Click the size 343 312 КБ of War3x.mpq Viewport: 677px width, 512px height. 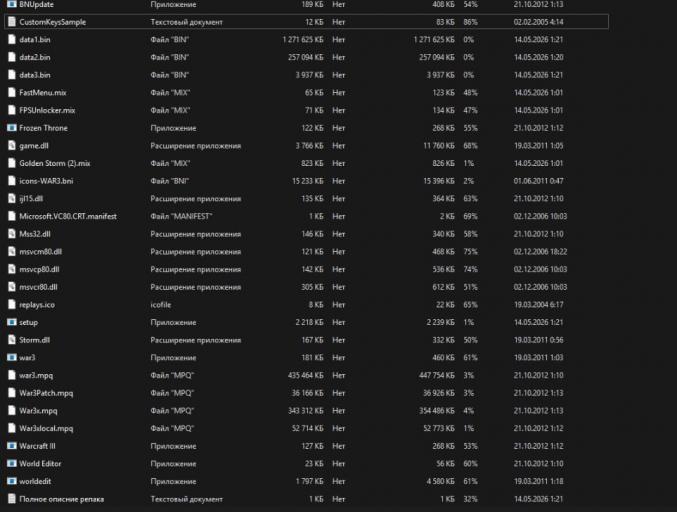(x=306, y=411)
